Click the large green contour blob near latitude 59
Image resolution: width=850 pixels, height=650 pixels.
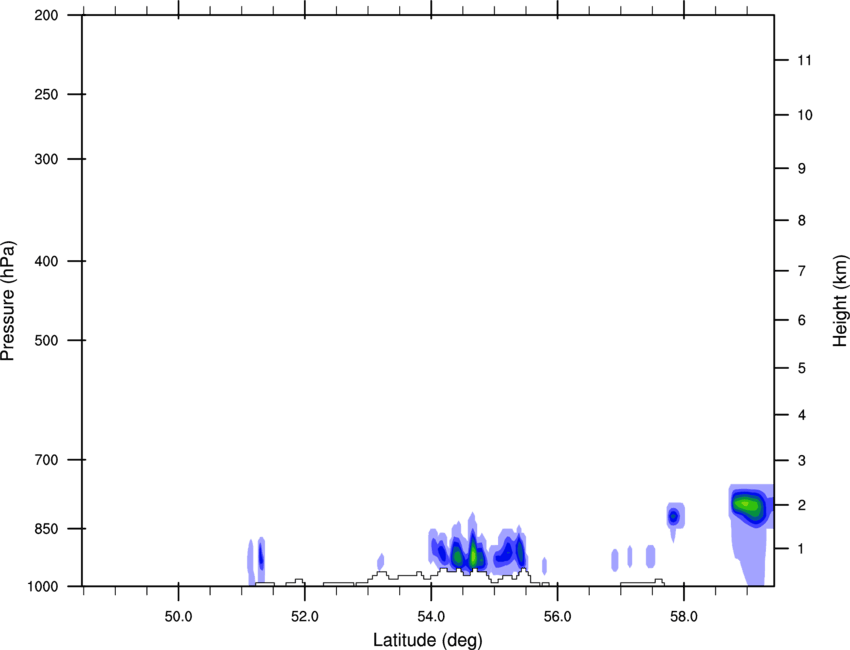[x=748, y=505]
